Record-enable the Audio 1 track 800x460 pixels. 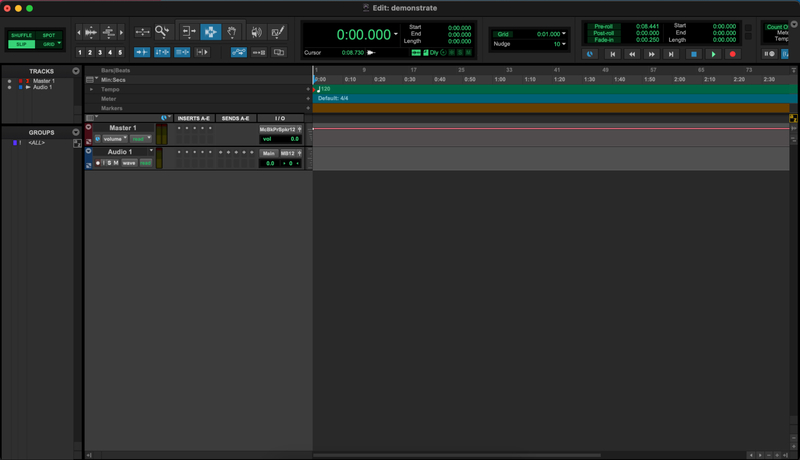[x=98, y=163]
